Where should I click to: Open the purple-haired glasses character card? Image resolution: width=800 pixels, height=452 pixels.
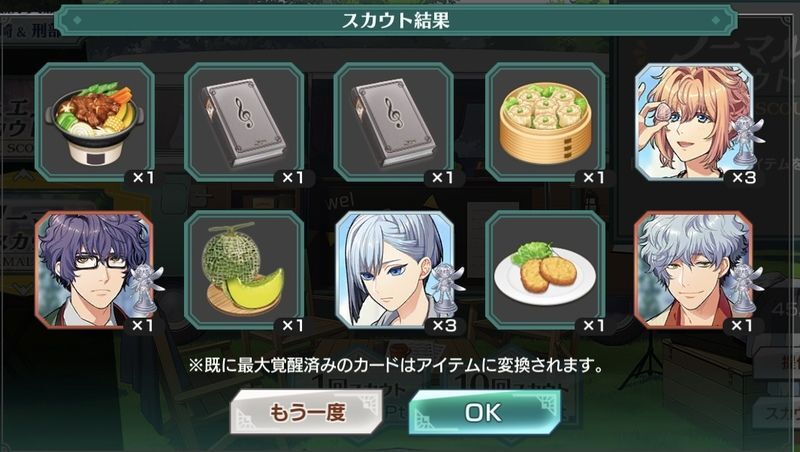click(x=95, y=270)
